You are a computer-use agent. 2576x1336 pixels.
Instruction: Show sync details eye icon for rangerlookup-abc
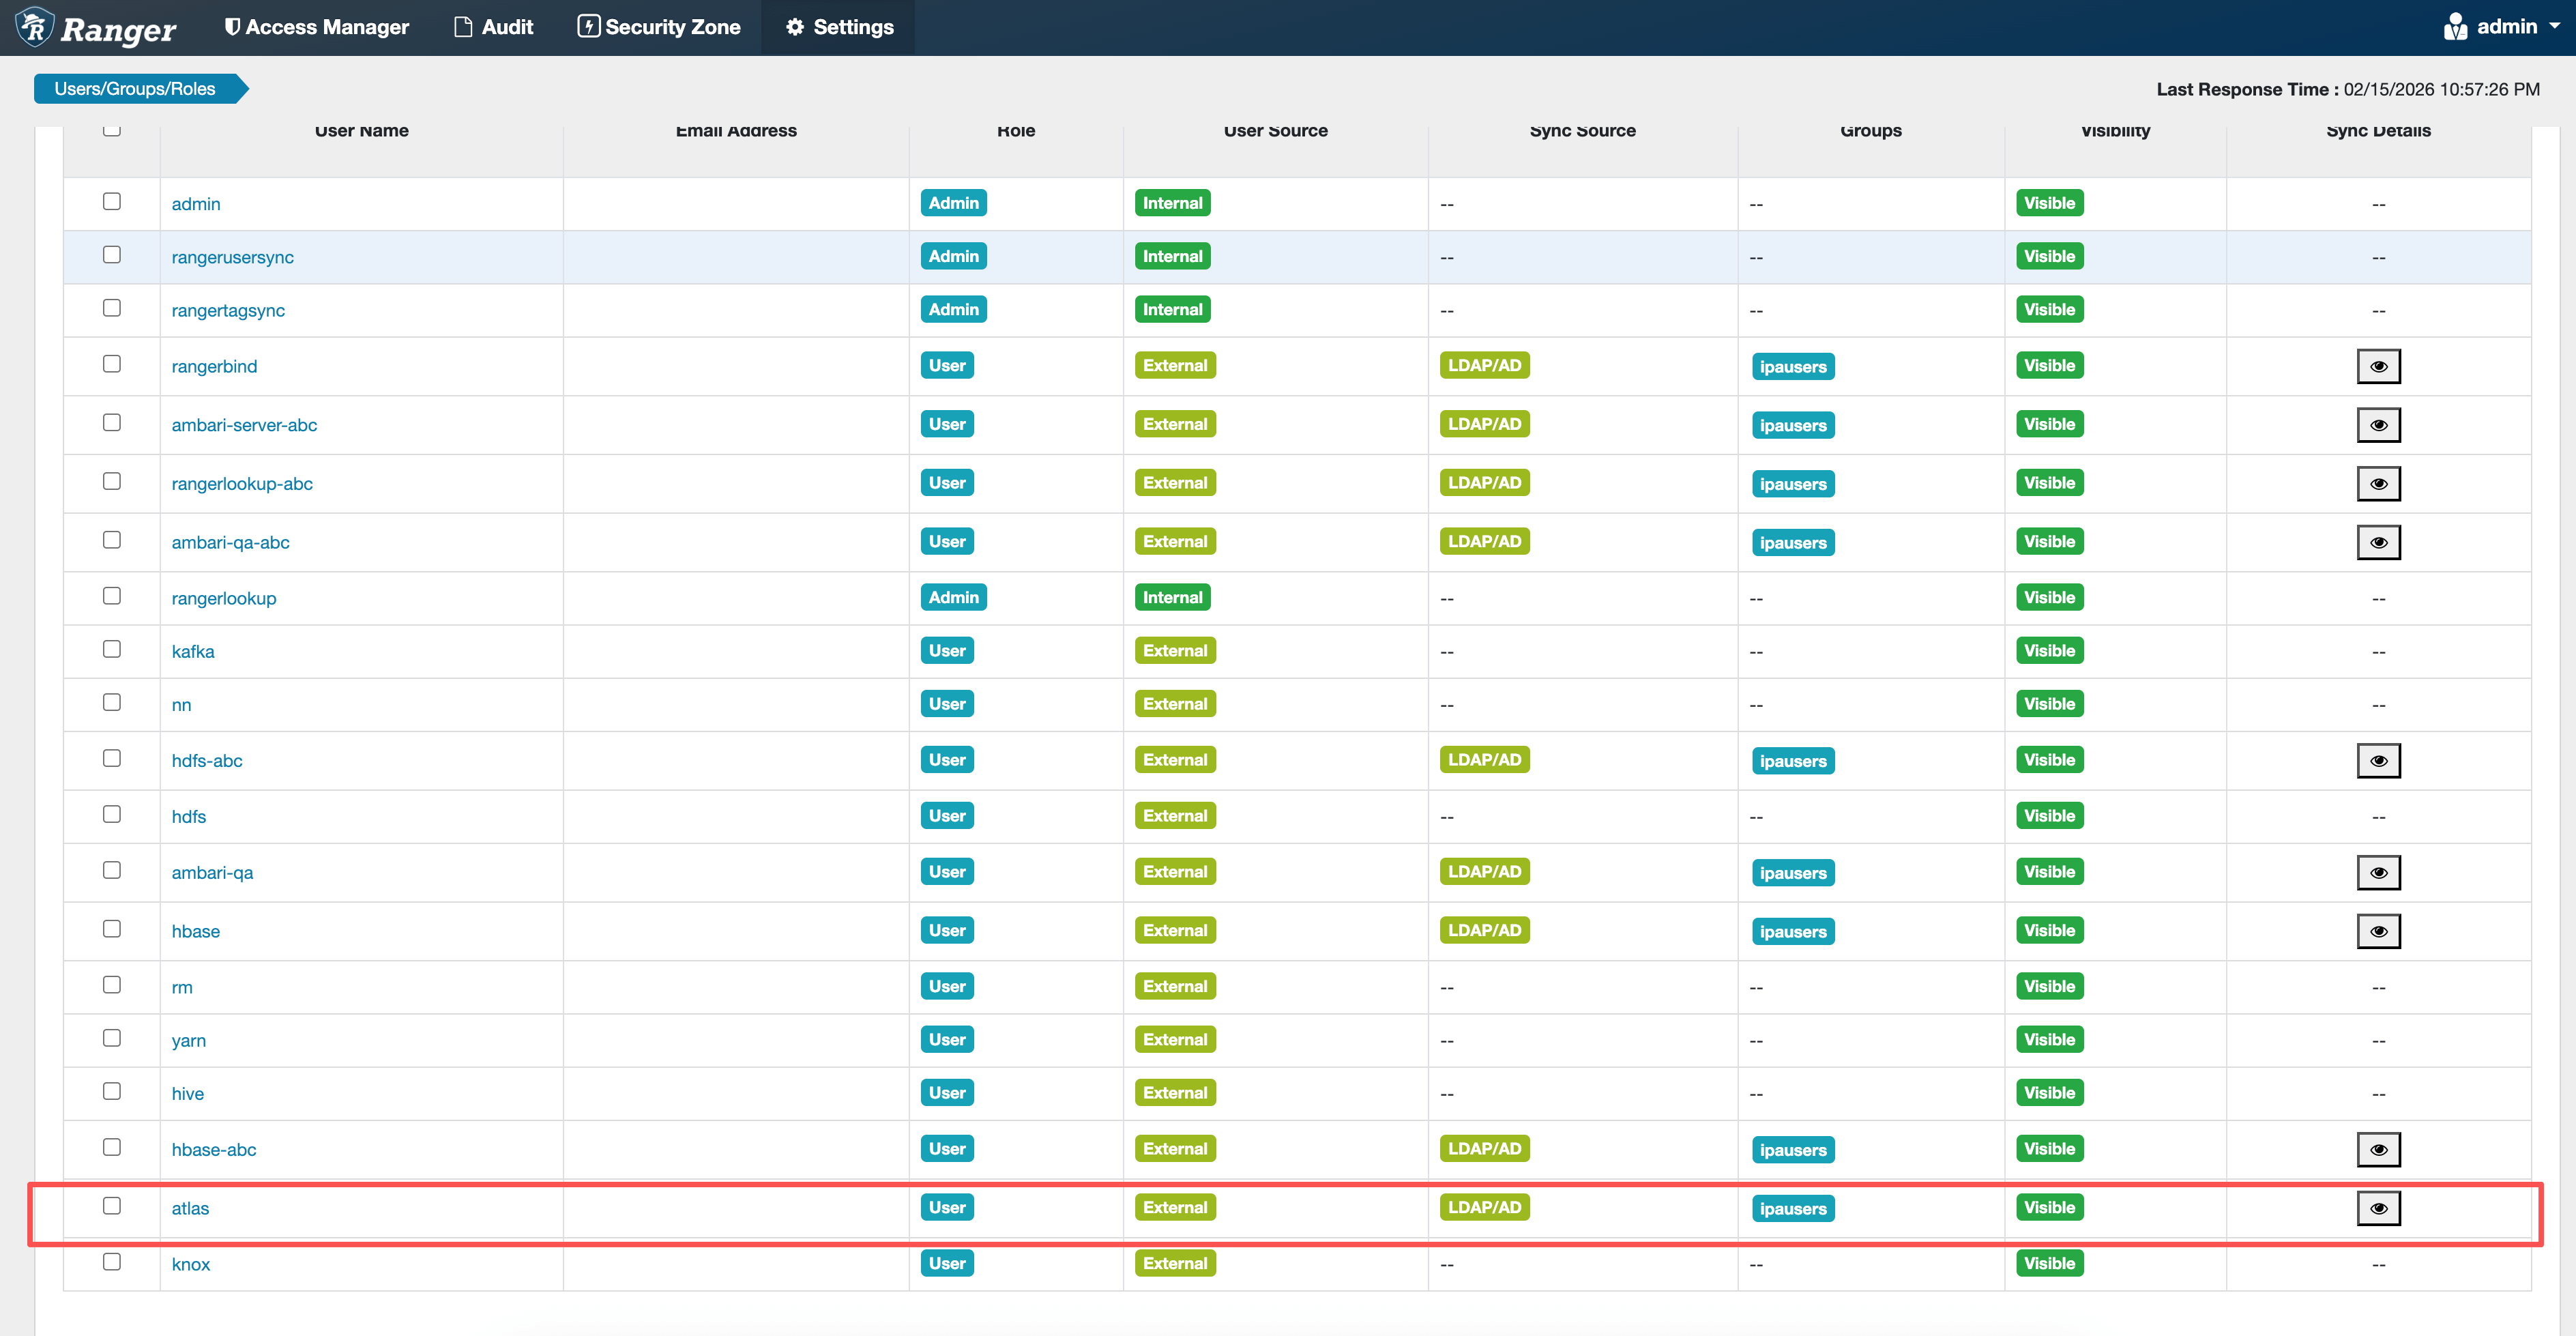coord(2378,484)
